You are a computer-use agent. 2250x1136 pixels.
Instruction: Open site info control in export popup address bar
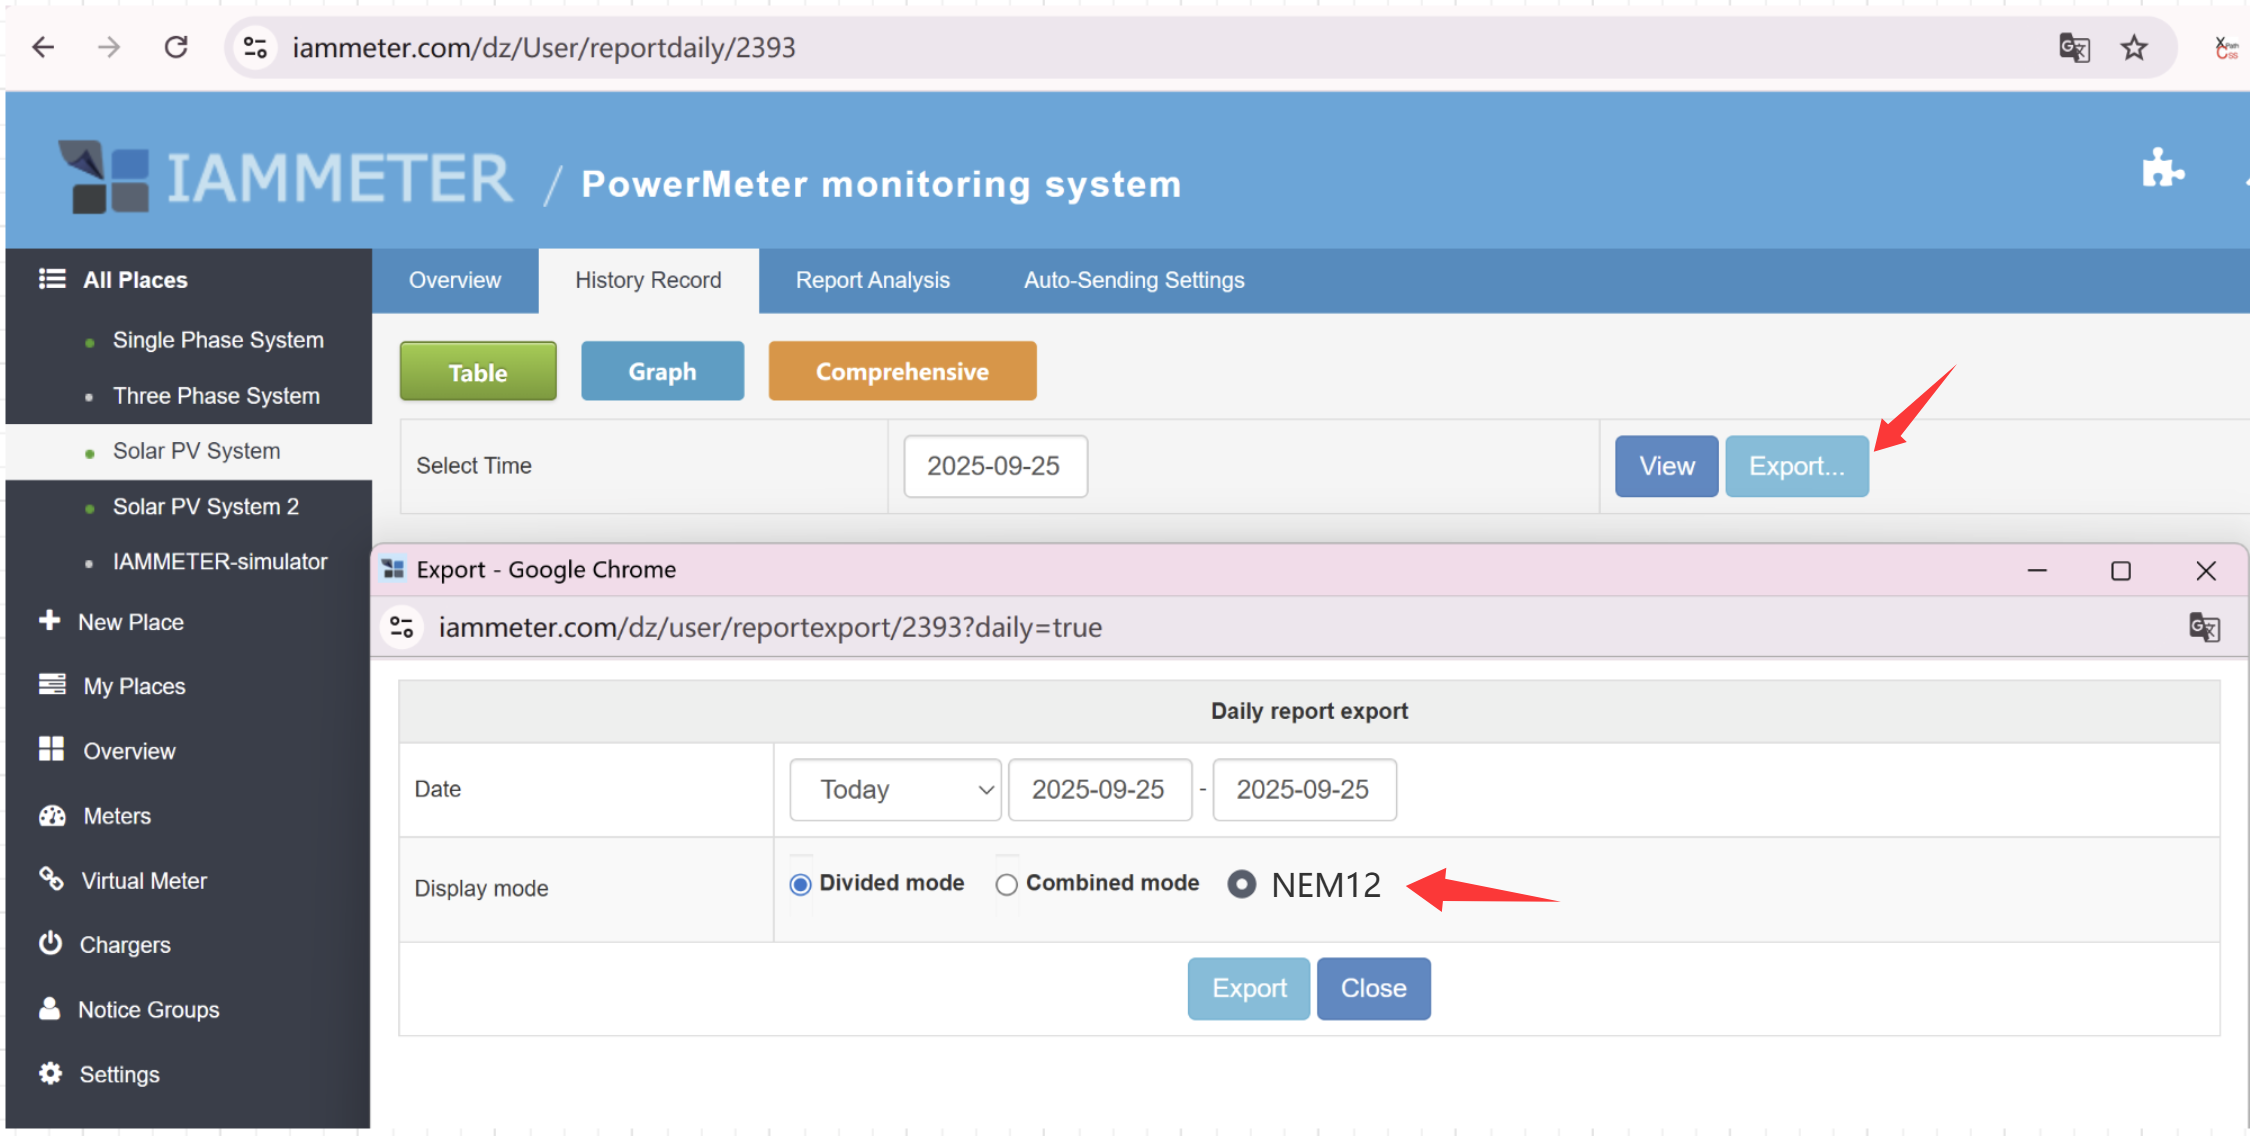(402, 627)
